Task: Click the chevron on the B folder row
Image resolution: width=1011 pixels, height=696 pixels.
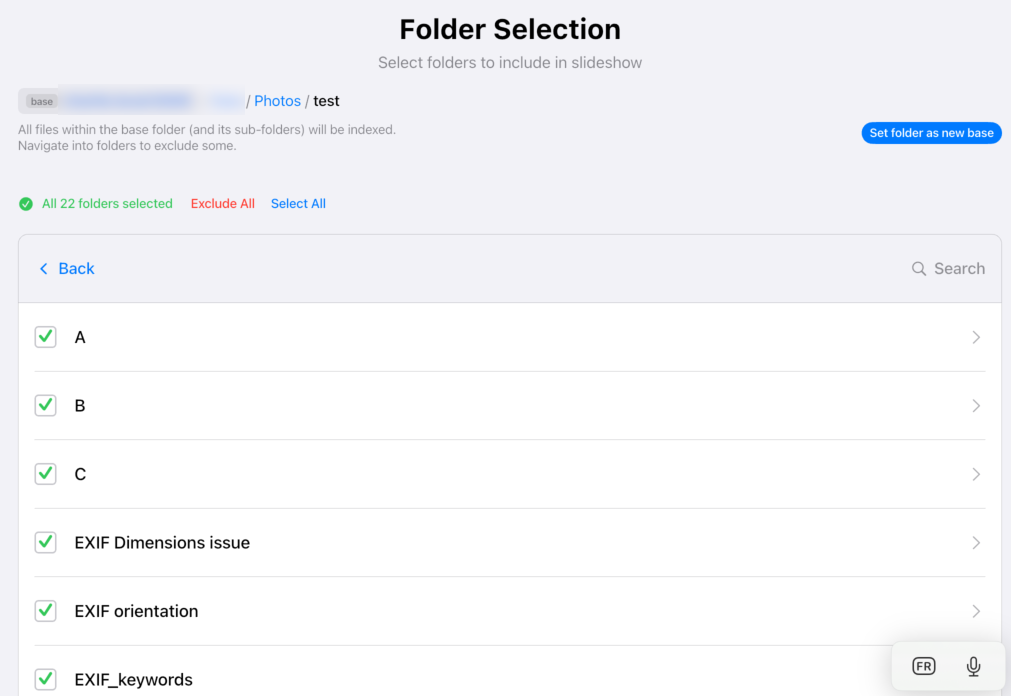Action: pos(976,405)
